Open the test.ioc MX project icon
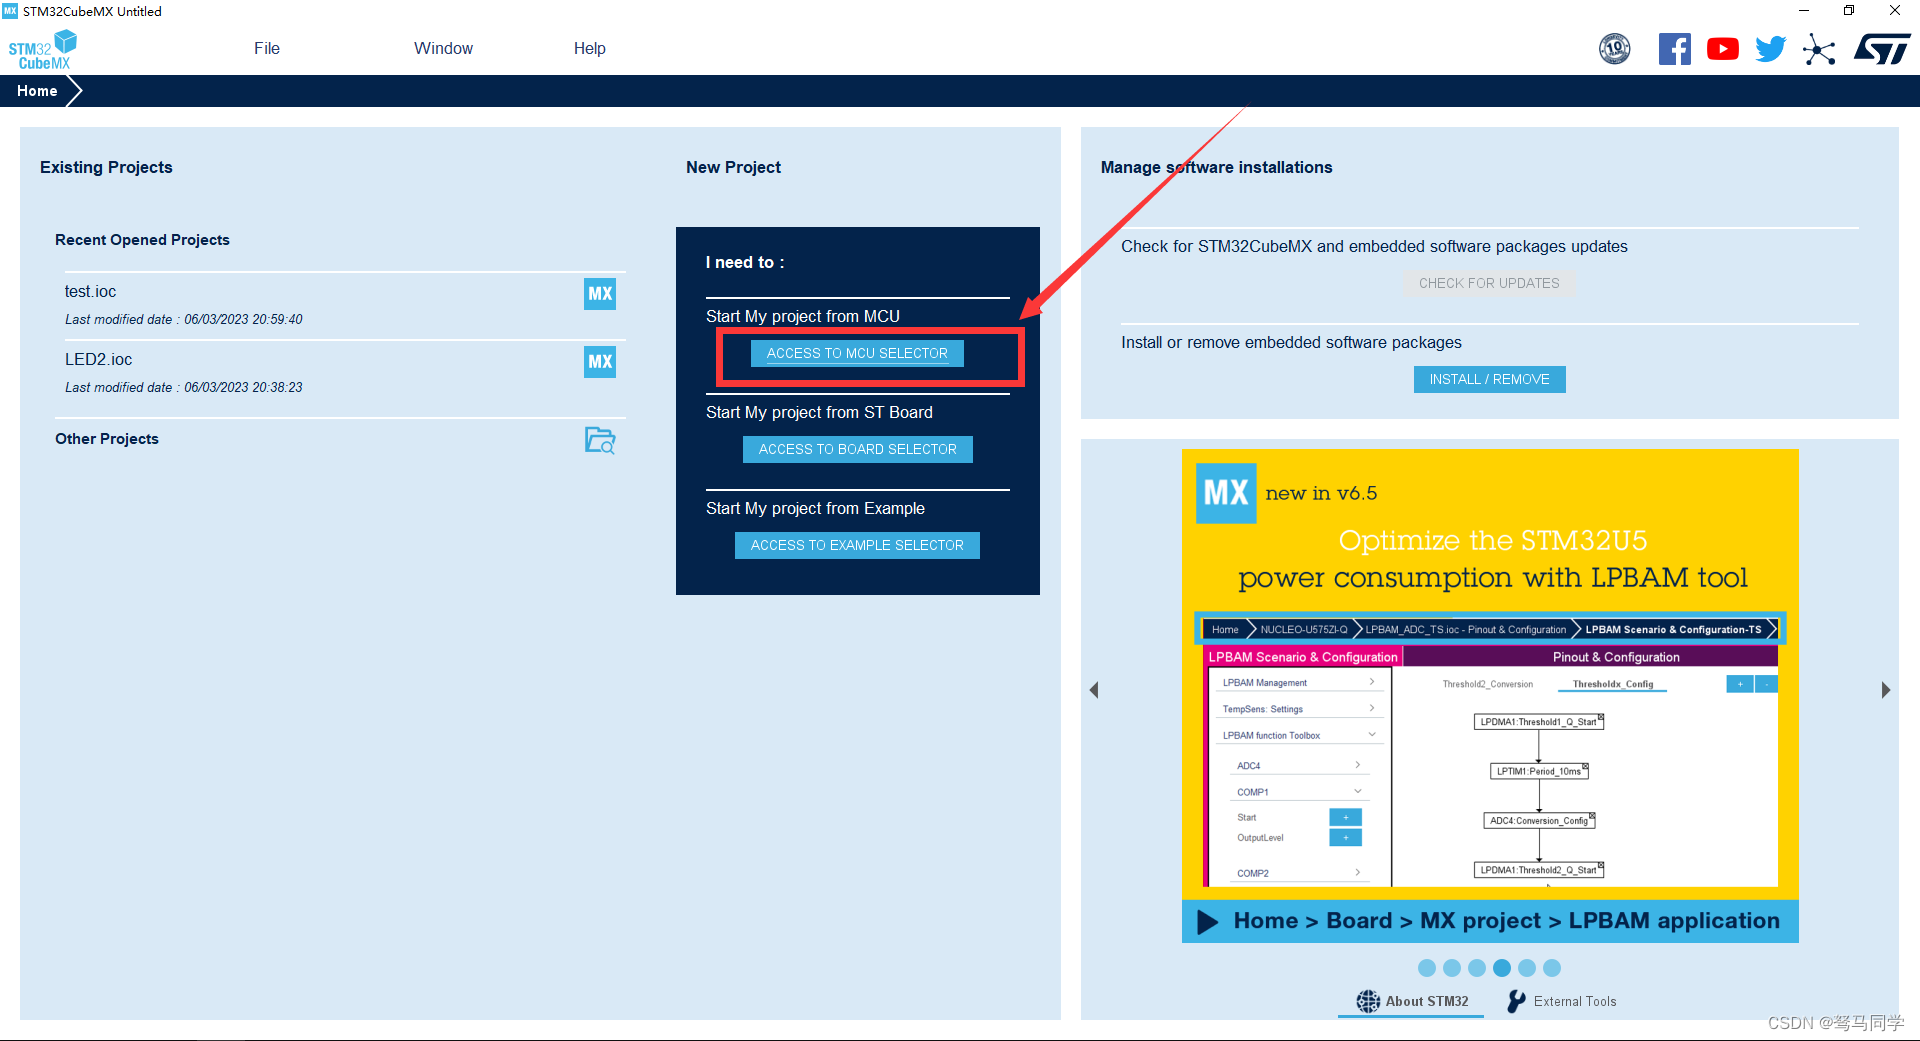 pos(600,294)
